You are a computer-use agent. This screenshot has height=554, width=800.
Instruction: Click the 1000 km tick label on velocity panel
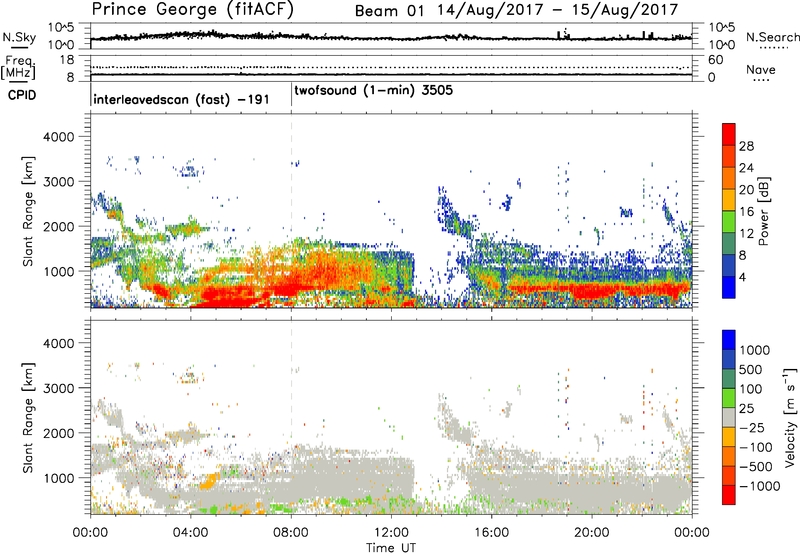(58, 478)
